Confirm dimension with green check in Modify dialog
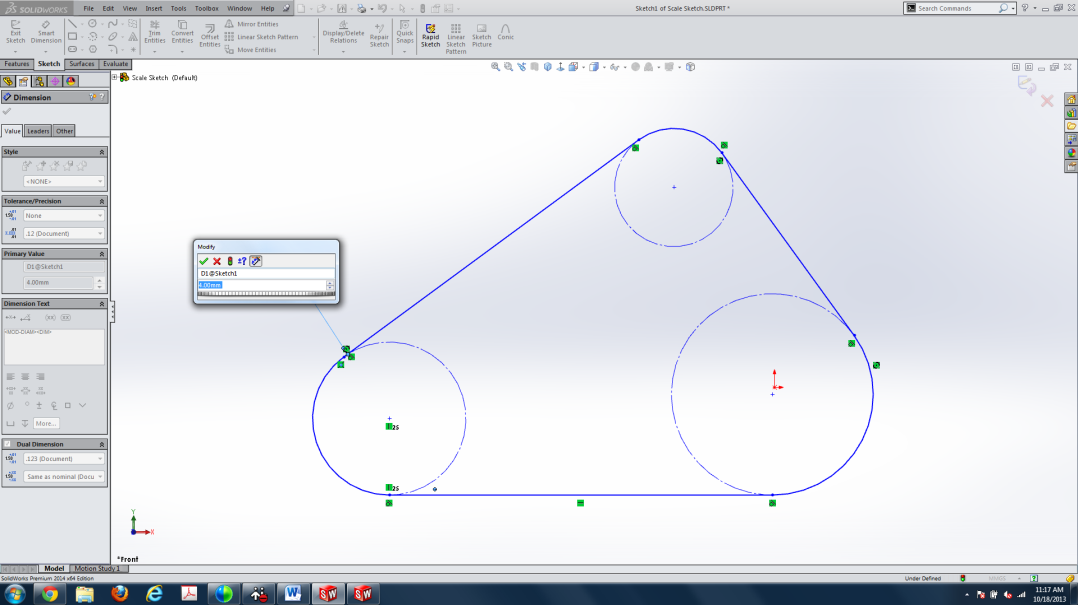This screenshot has height=605, width=1078. (204, 261)
